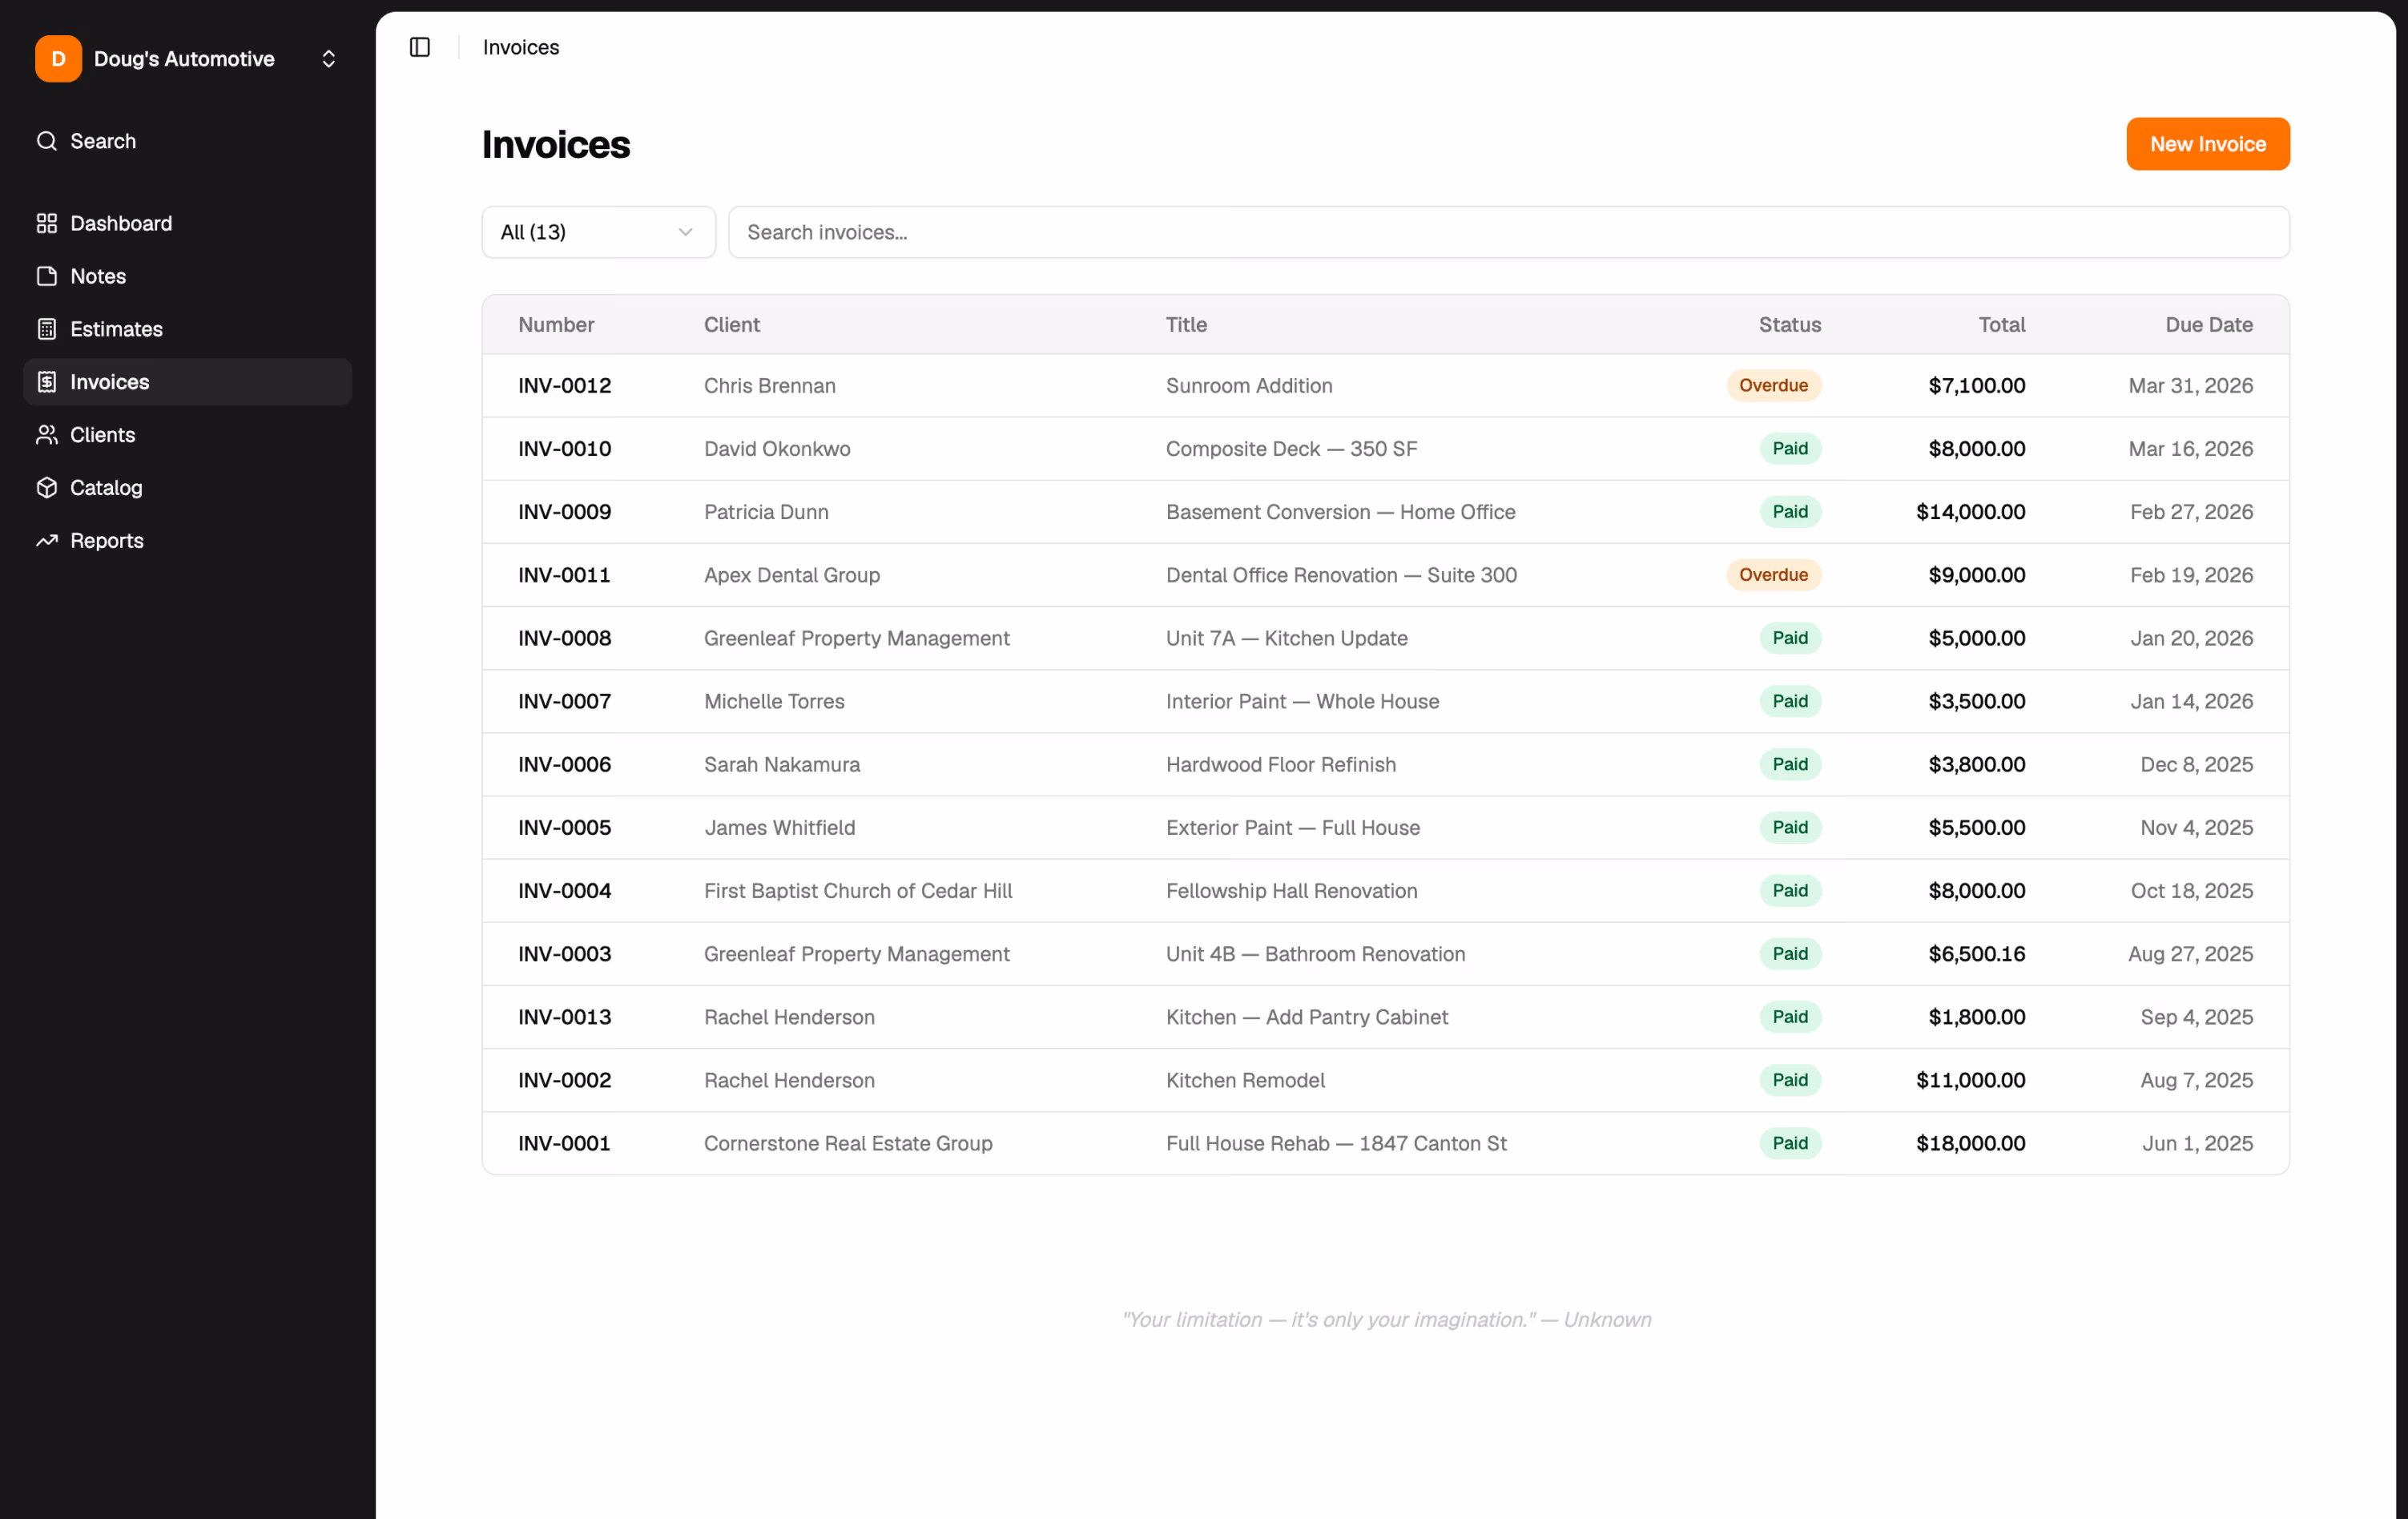The image size is (2408, 1519).
Task: Click due date Aug 7, 2025
Action: coord(2196,1080)
